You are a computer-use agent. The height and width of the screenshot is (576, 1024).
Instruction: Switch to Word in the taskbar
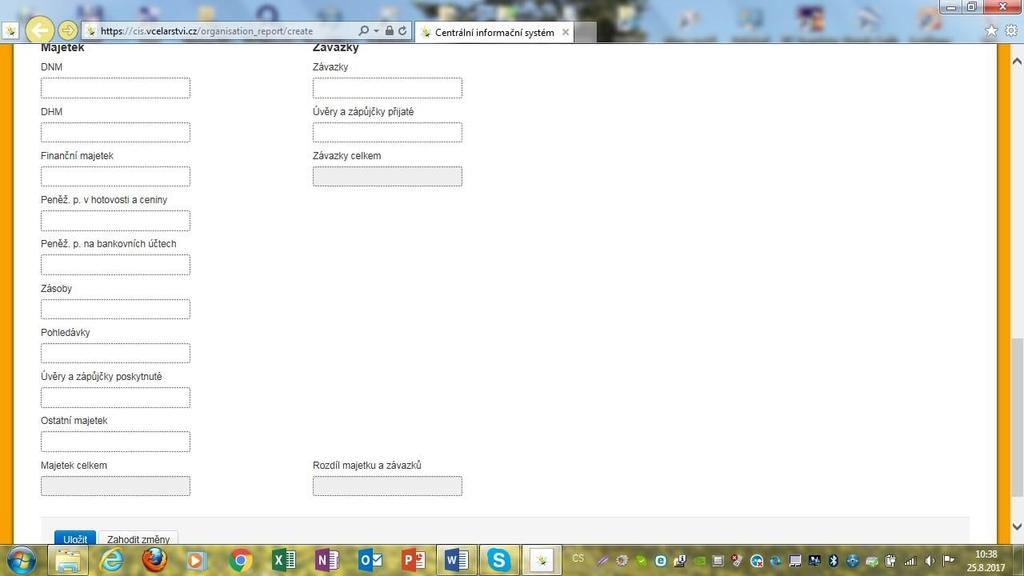(456, 560)
